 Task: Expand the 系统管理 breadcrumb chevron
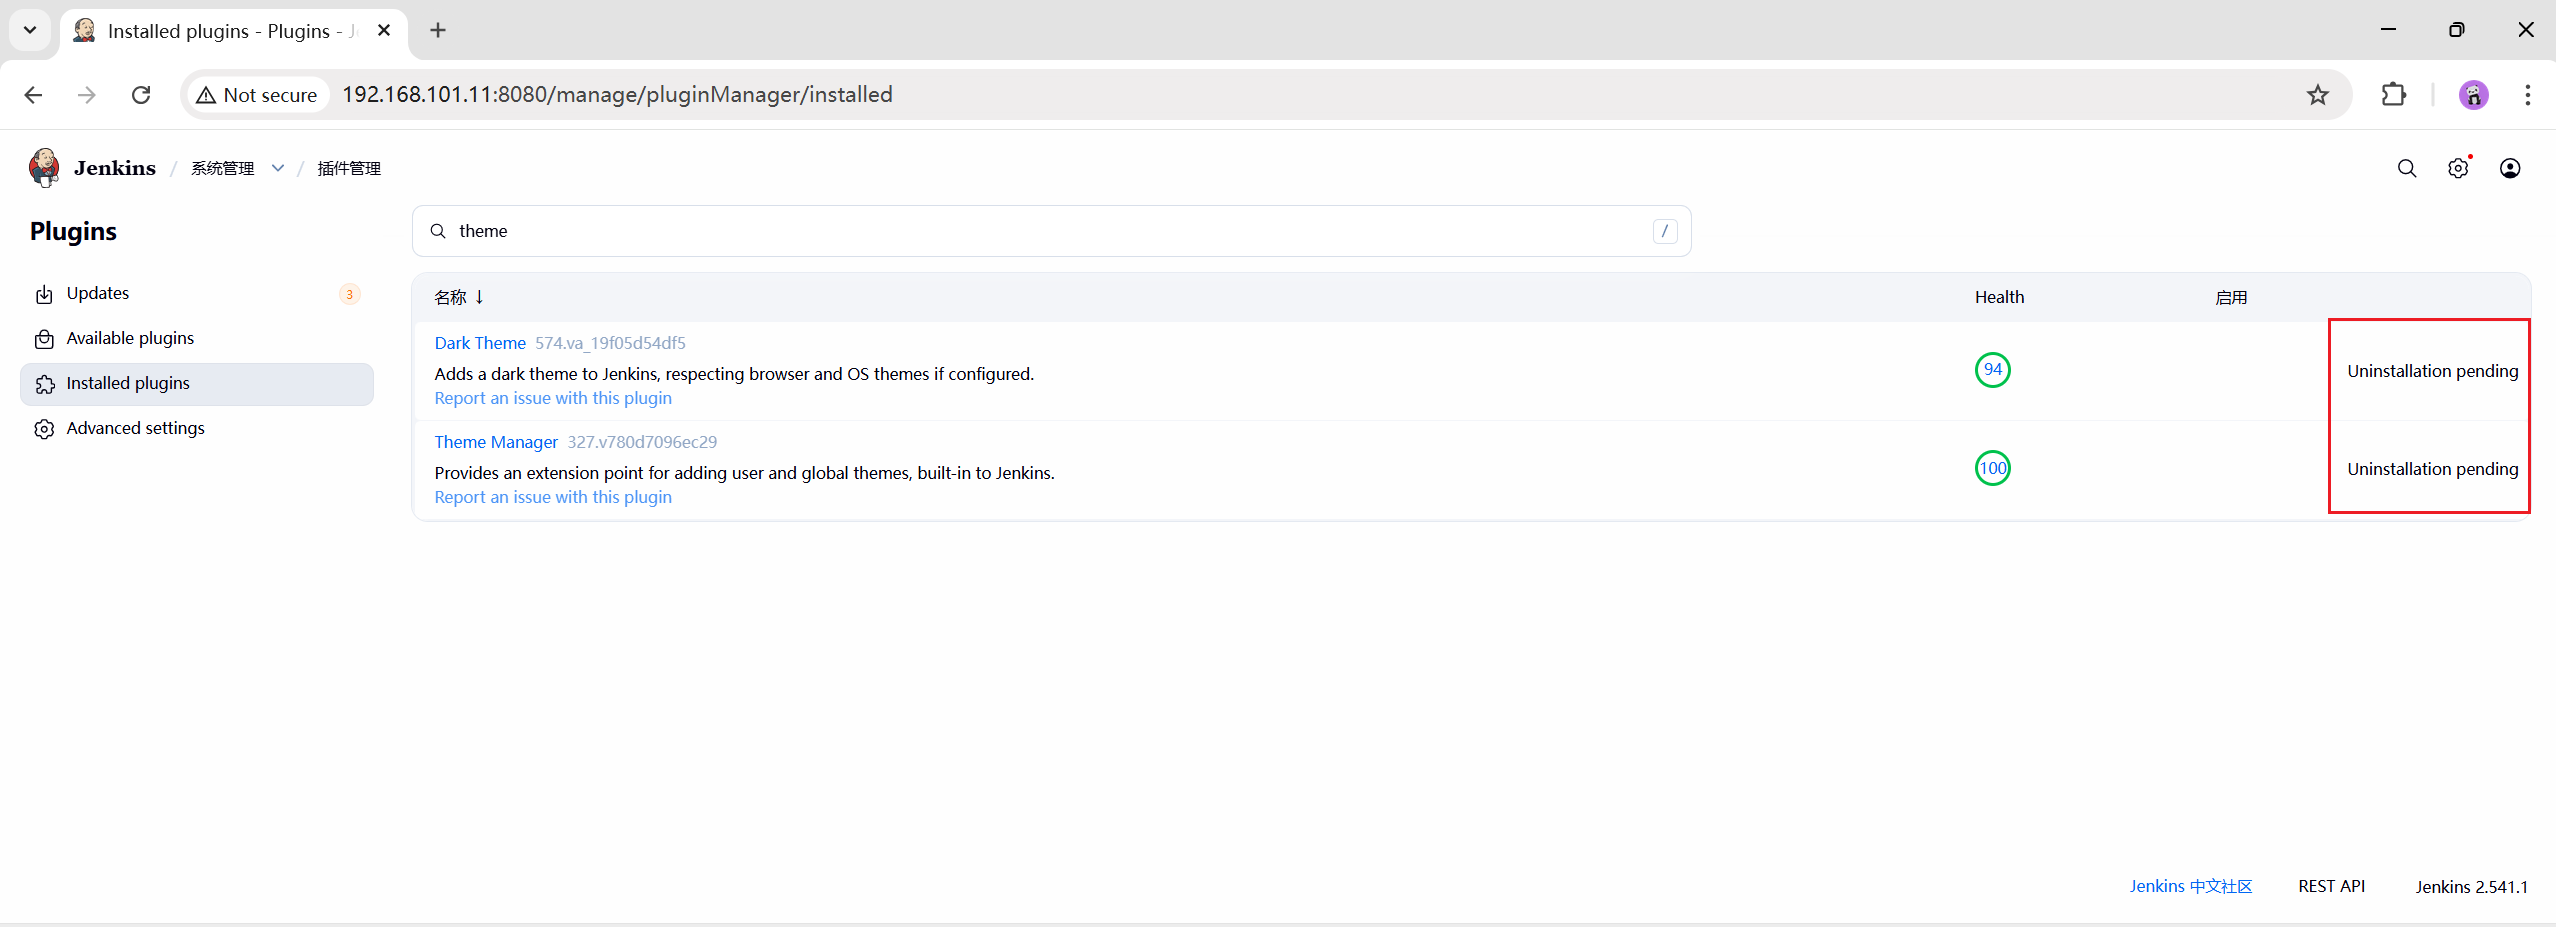278,168
